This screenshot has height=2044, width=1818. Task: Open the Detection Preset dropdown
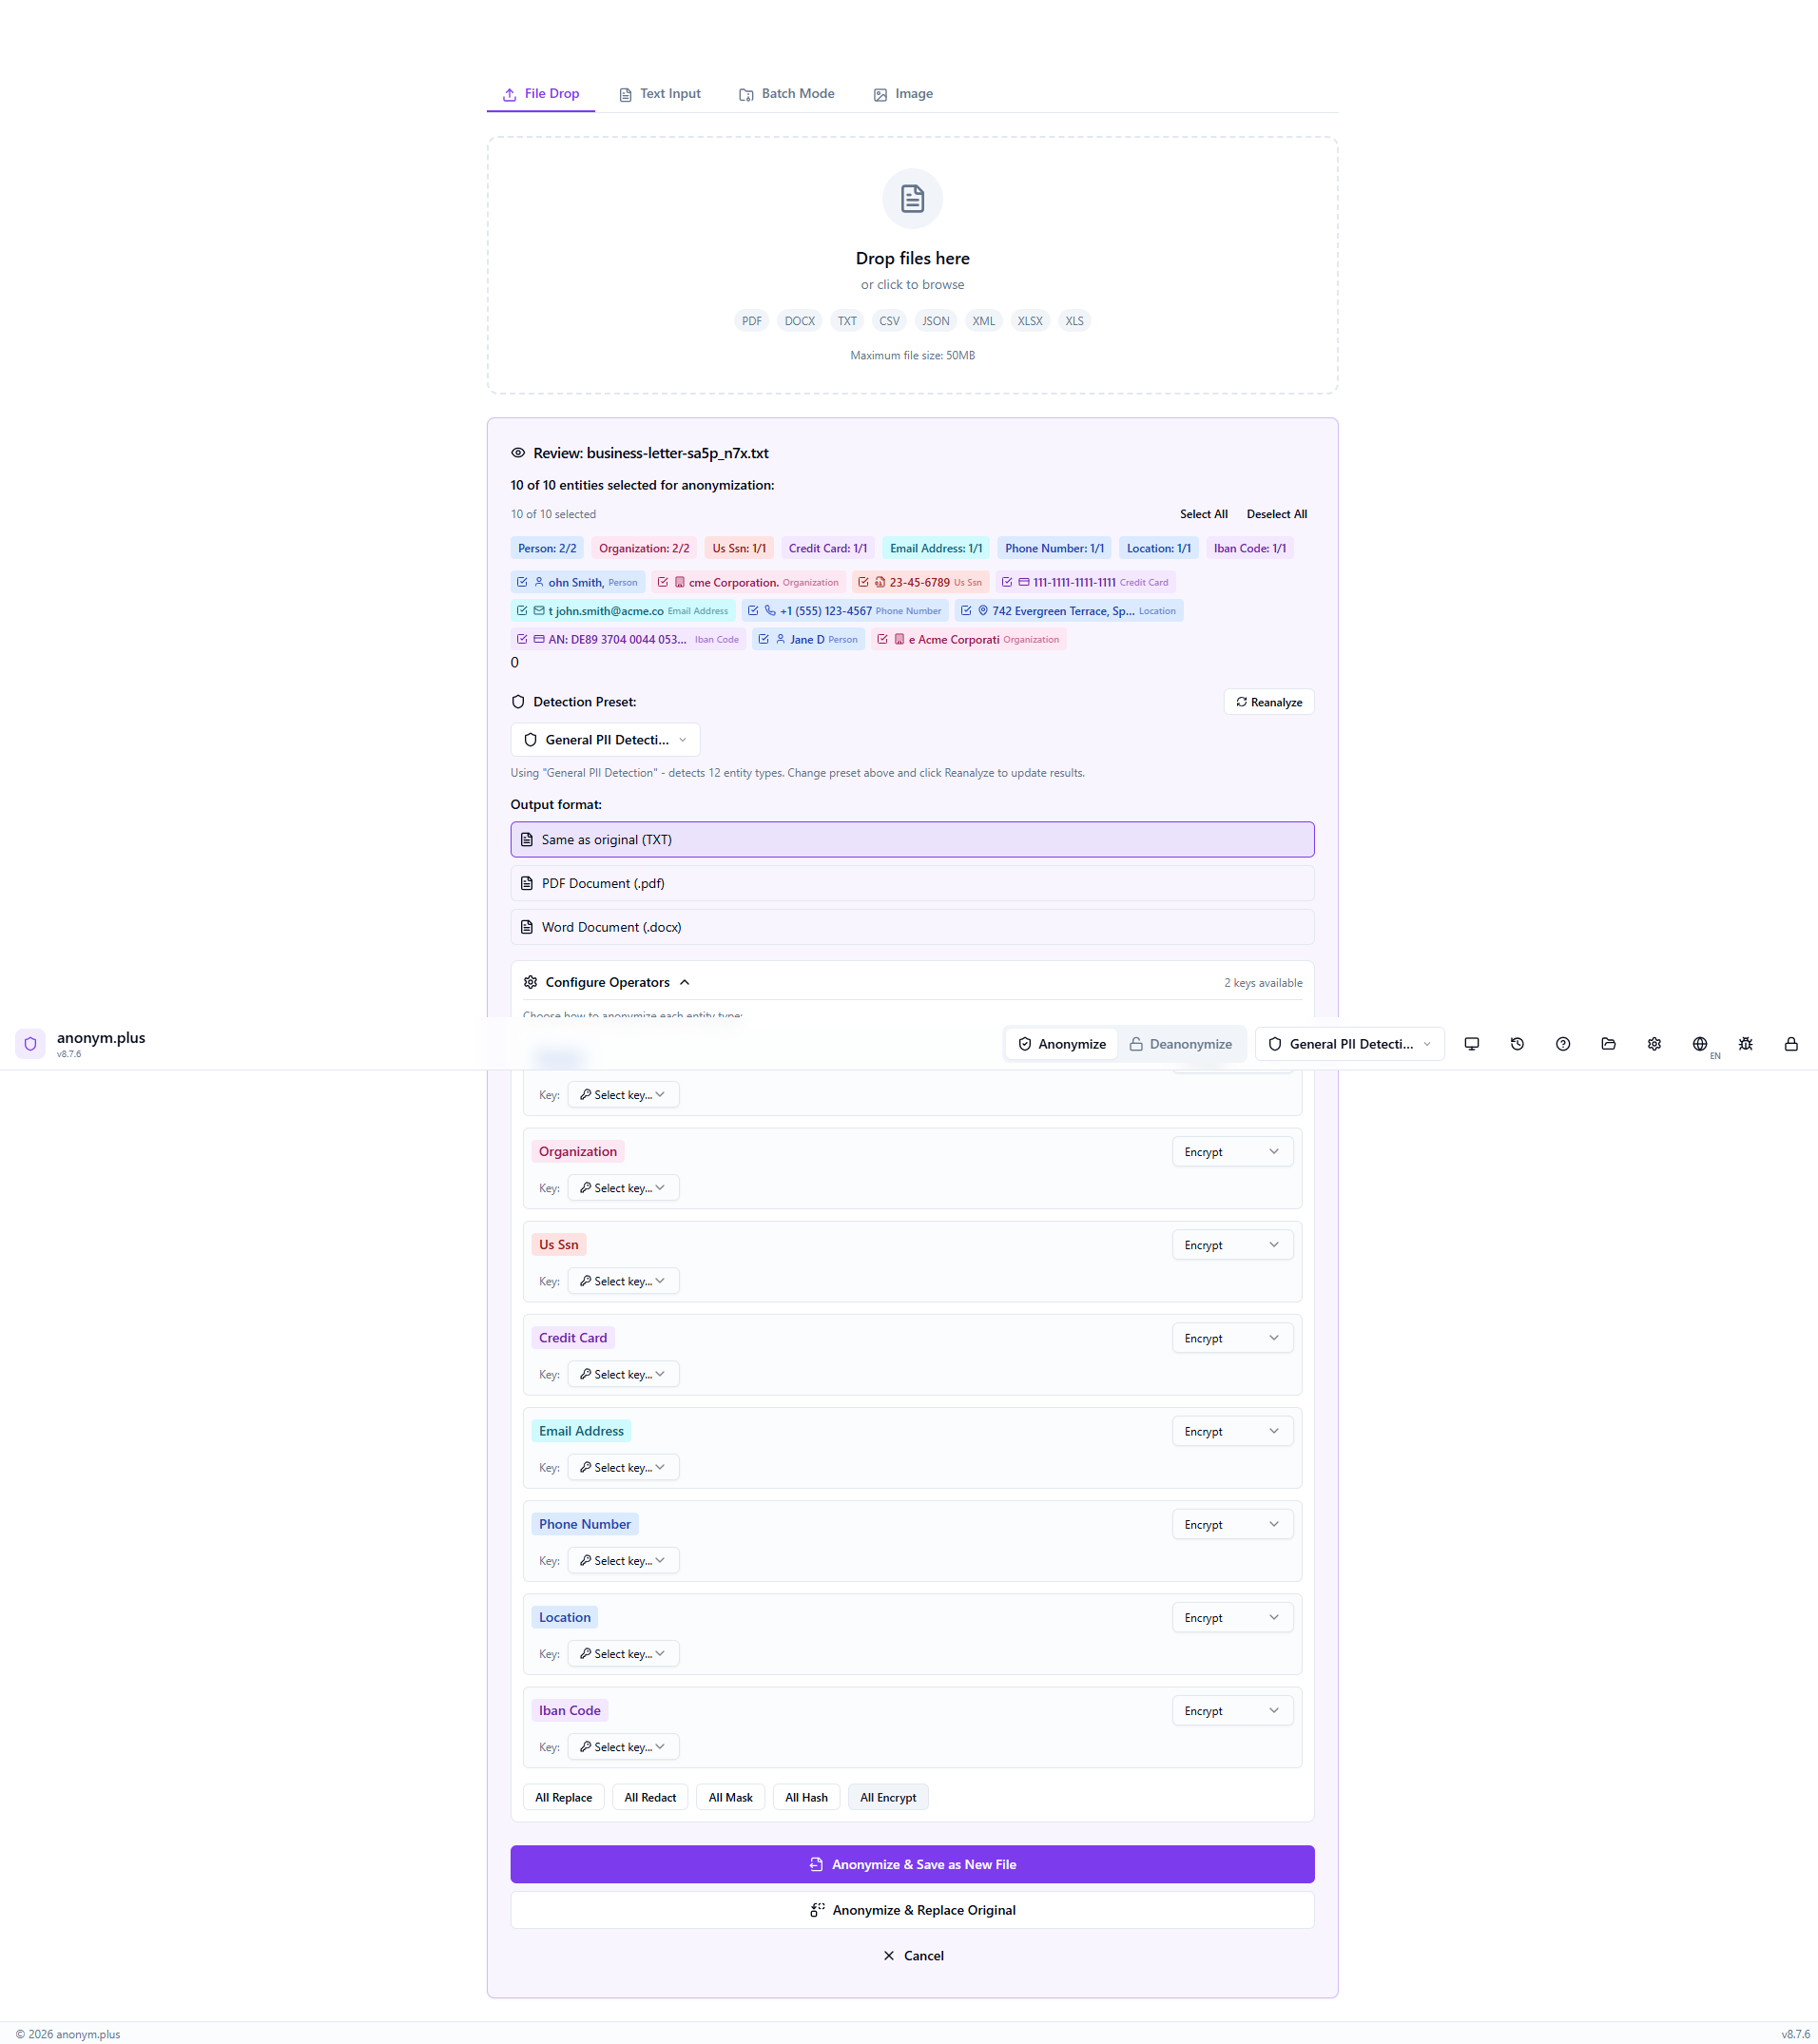[x=605, y=740]
